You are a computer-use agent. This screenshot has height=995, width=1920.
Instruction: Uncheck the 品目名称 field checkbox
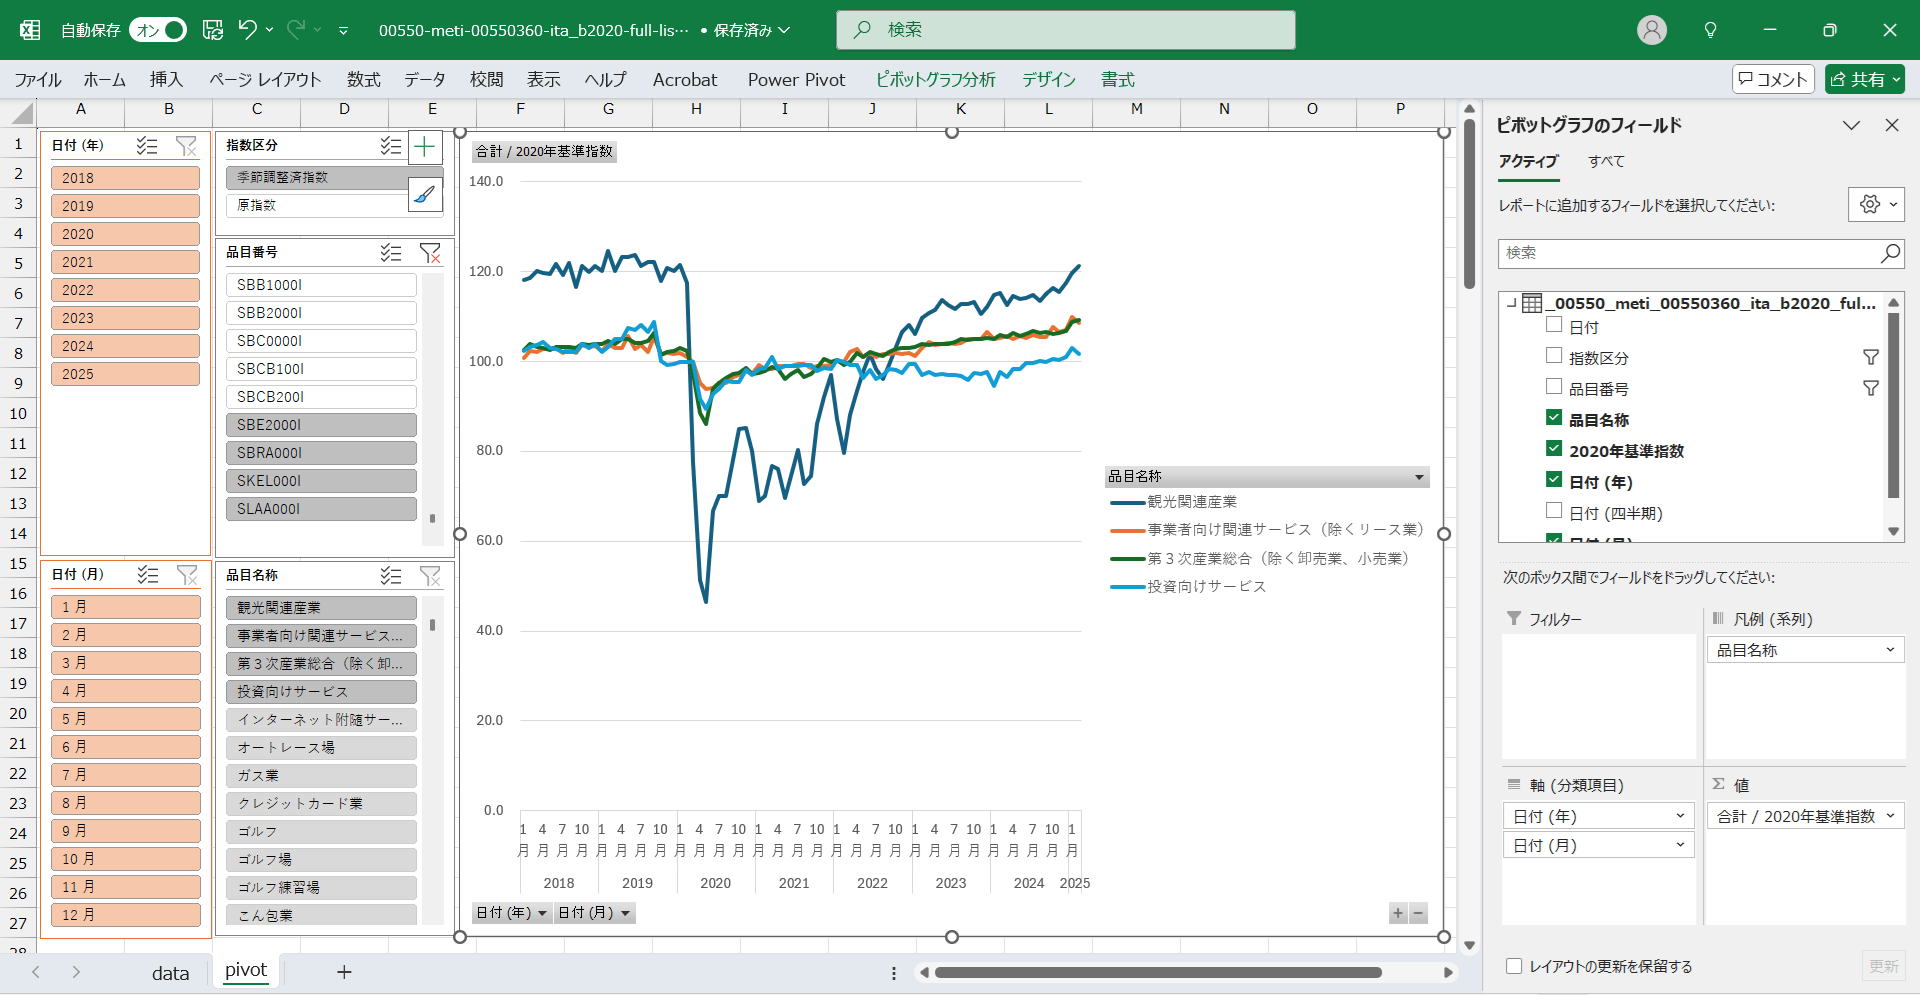click(1554, 418)
